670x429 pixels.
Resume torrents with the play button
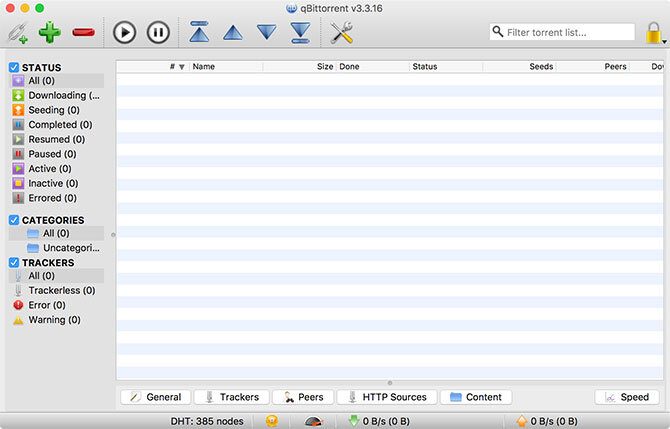pyautogui.click(x=124, y=32)
